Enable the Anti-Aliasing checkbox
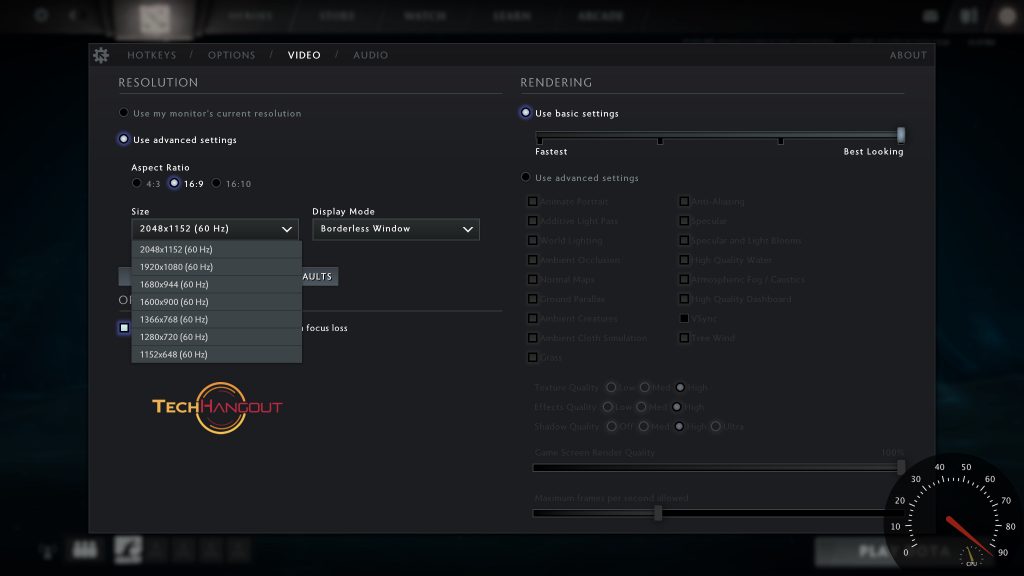This screenshot has width=1024, height=576. [x=684, y=201]
